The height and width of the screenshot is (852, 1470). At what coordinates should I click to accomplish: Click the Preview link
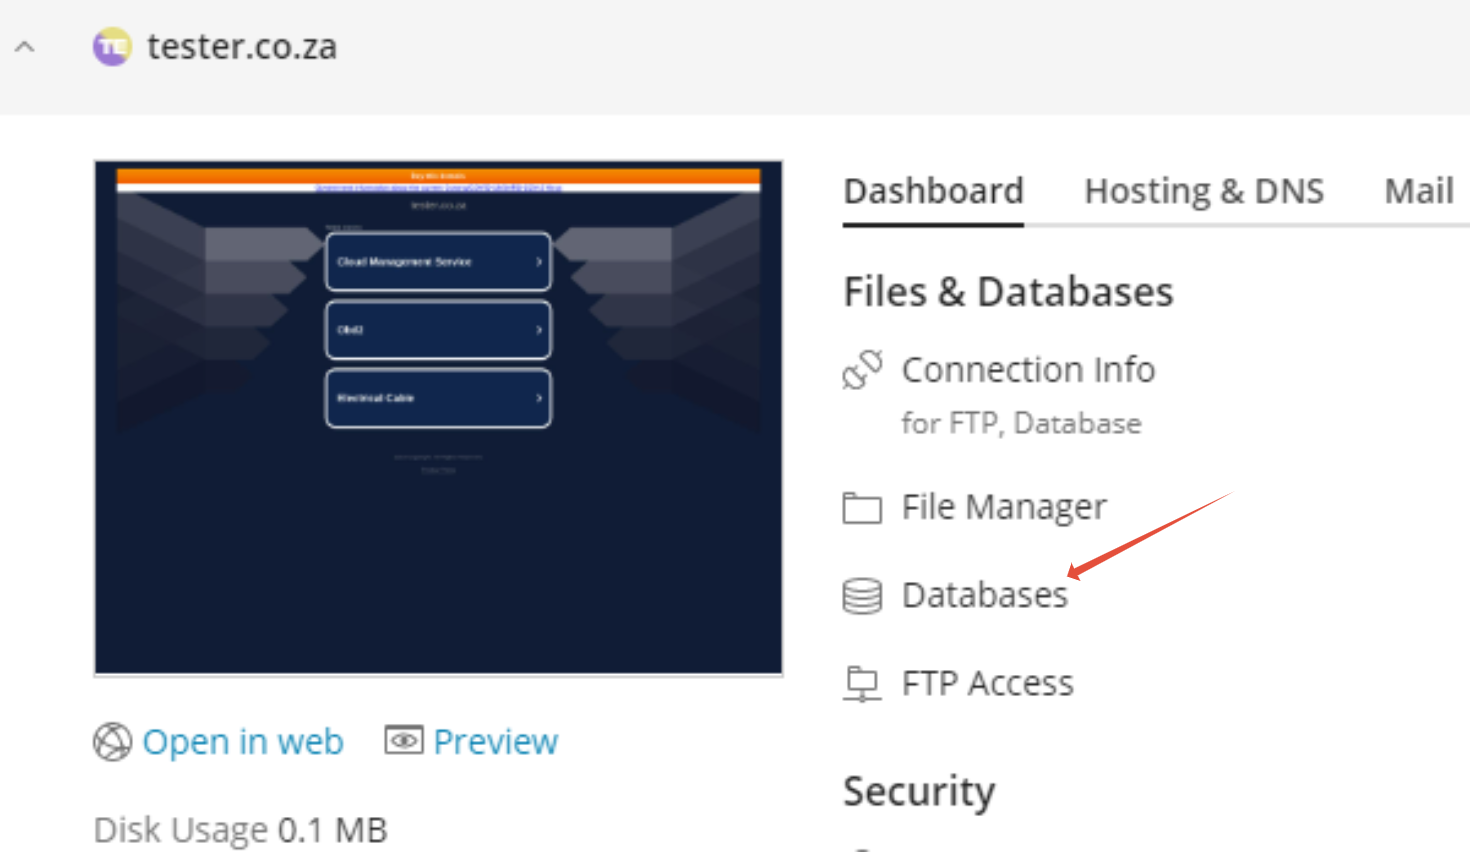(496, 742)
